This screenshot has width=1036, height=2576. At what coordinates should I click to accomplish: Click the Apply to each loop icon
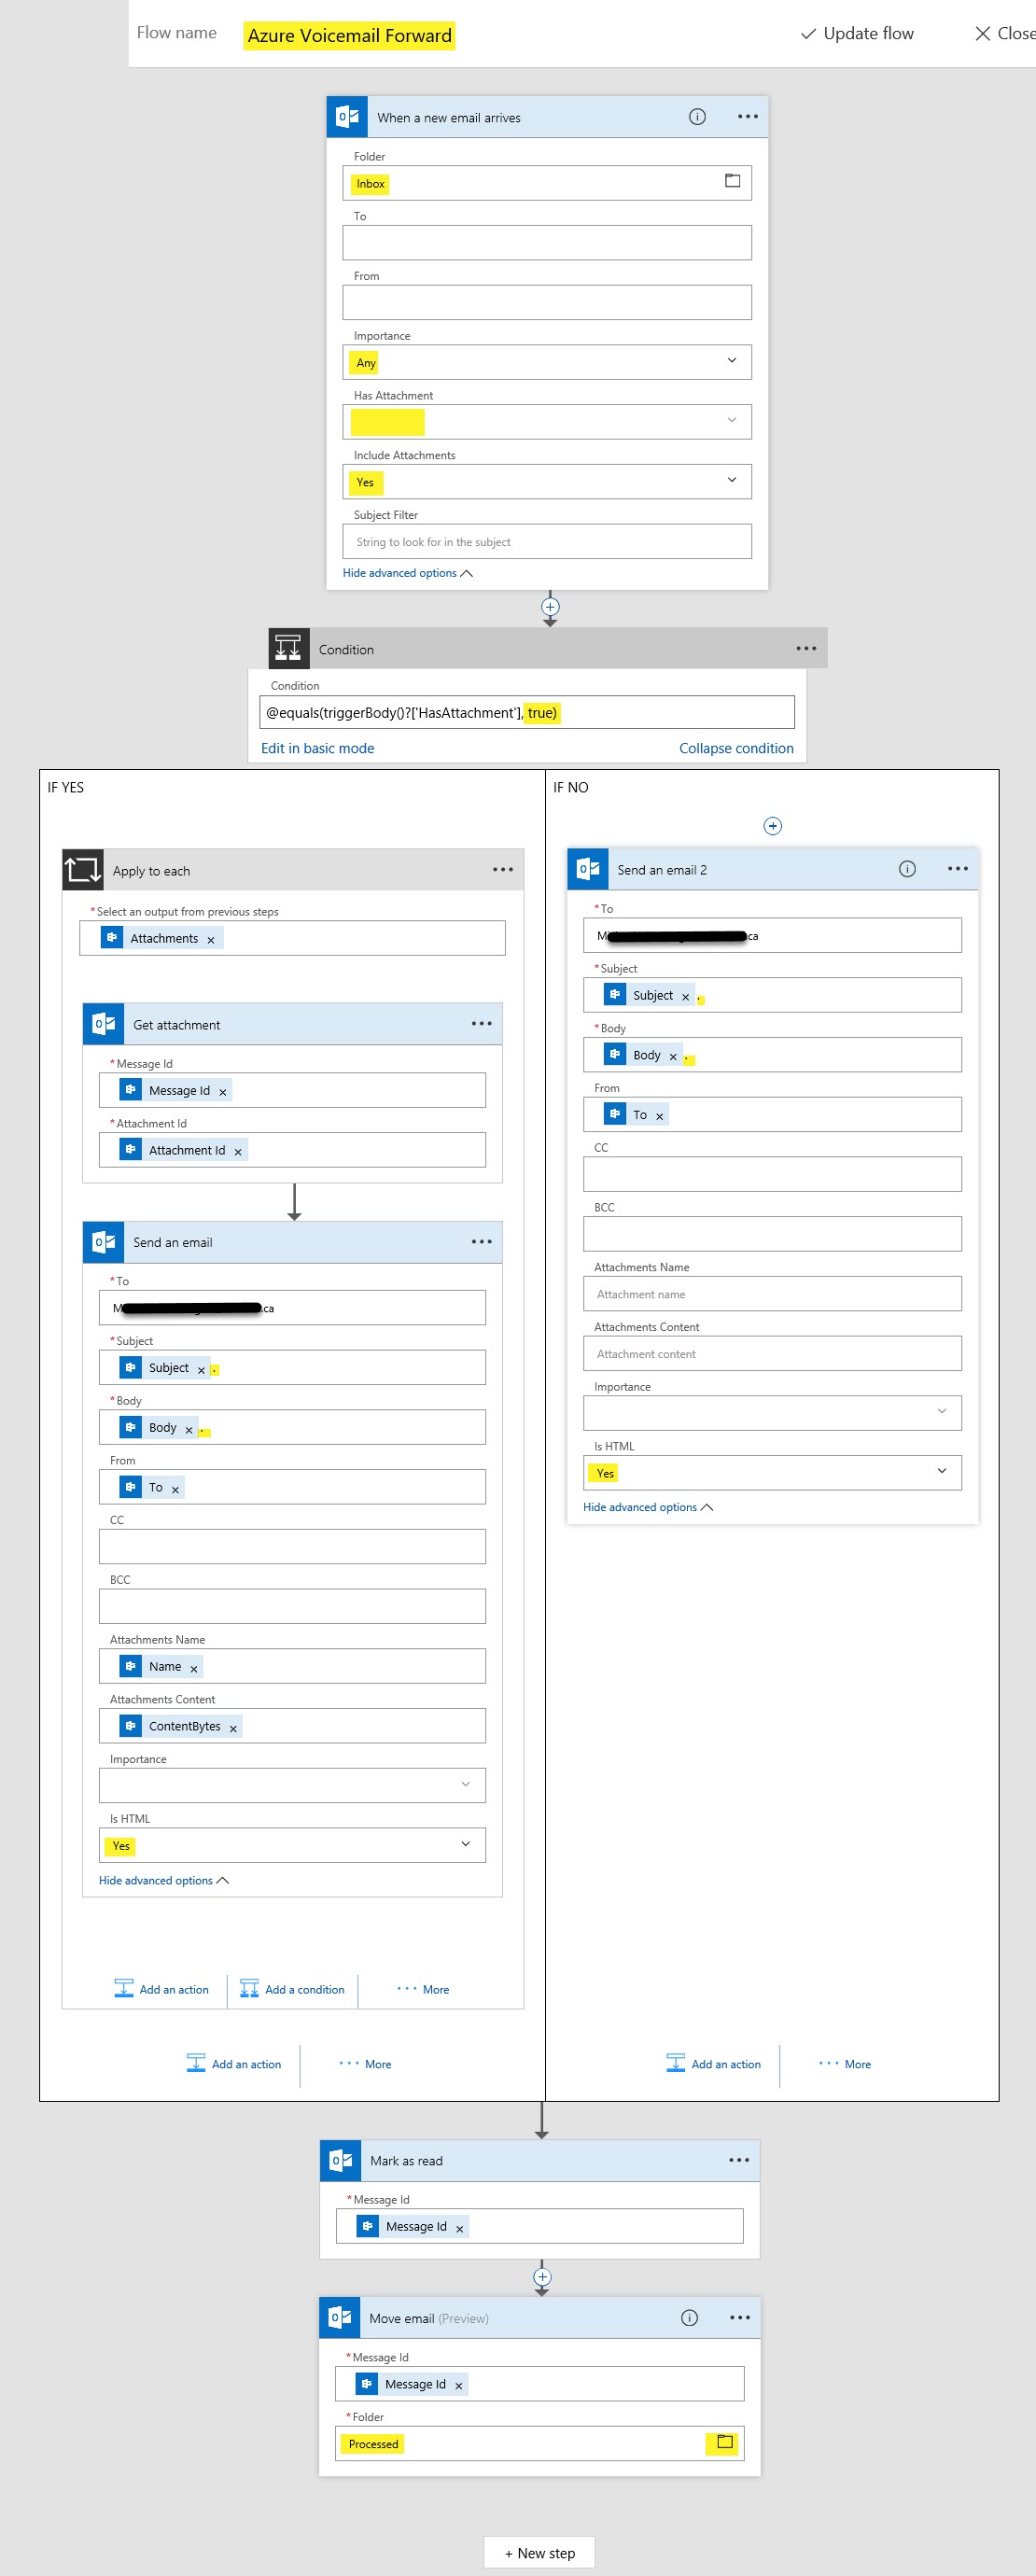[x=83, y=870]
